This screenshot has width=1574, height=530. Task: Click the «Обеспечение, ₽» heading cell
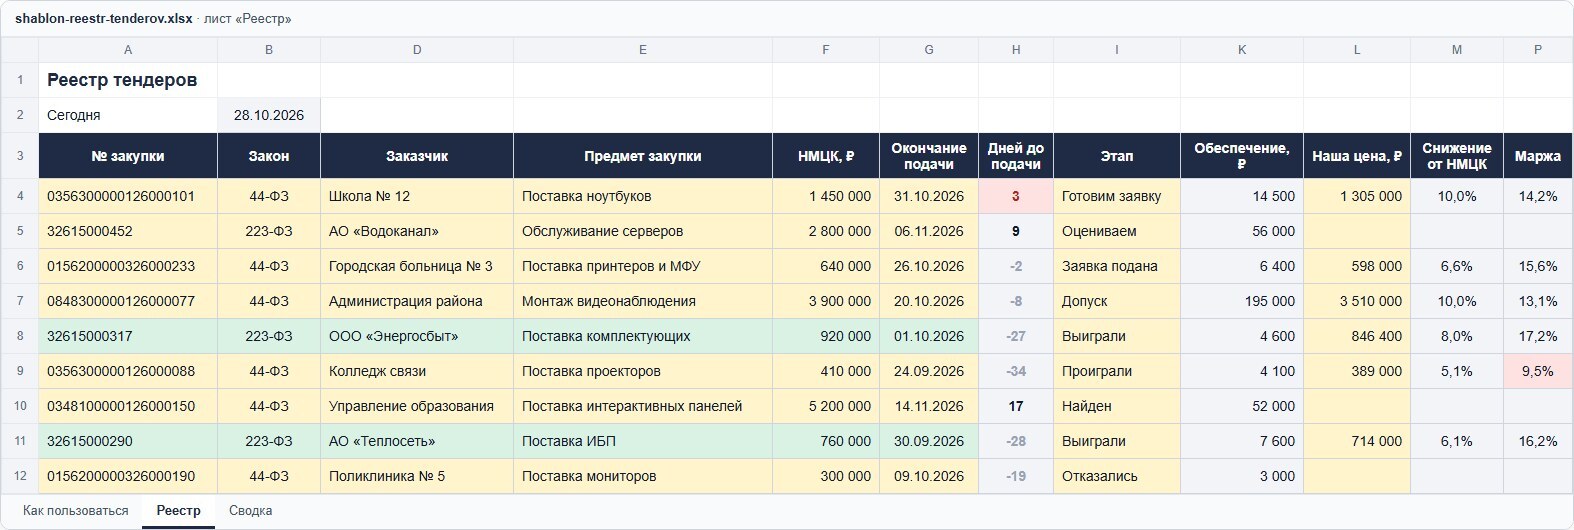point(1242,156)
